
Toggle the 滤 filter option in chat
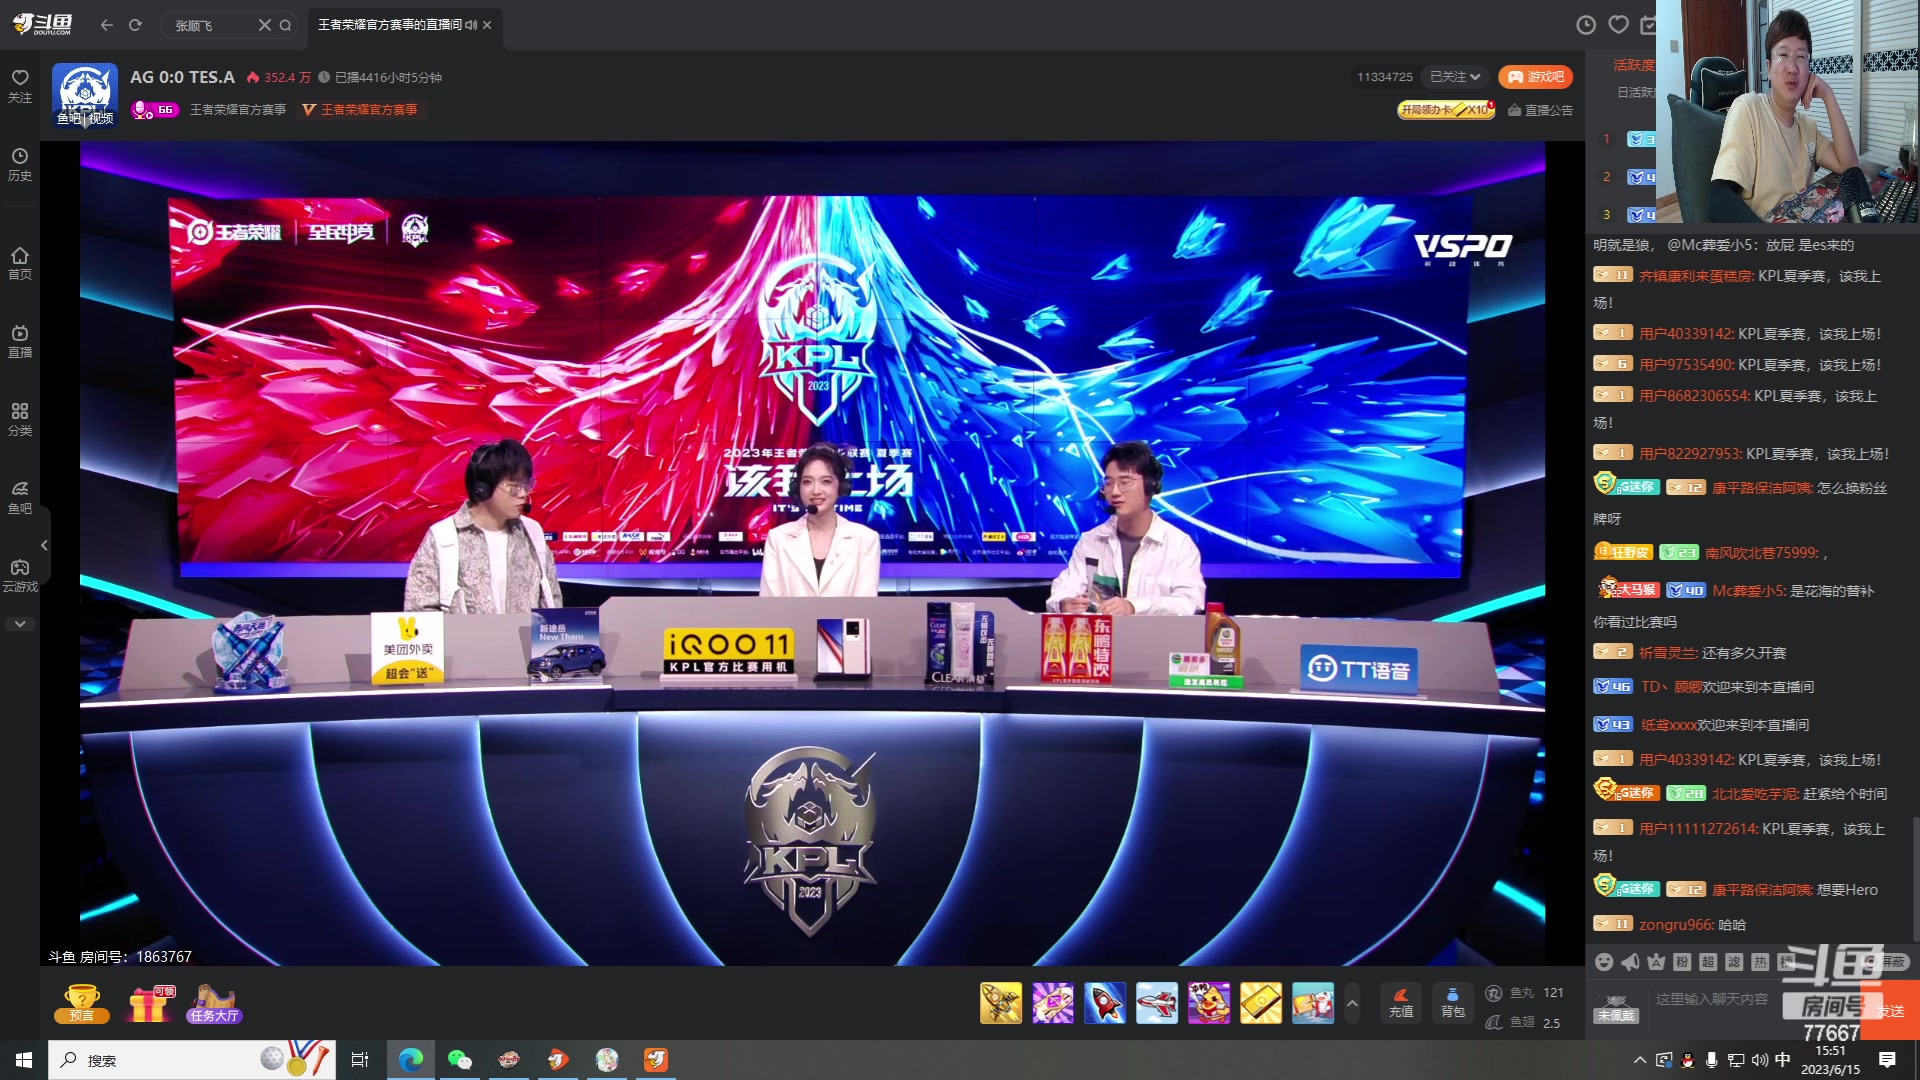click(1734, 962)
